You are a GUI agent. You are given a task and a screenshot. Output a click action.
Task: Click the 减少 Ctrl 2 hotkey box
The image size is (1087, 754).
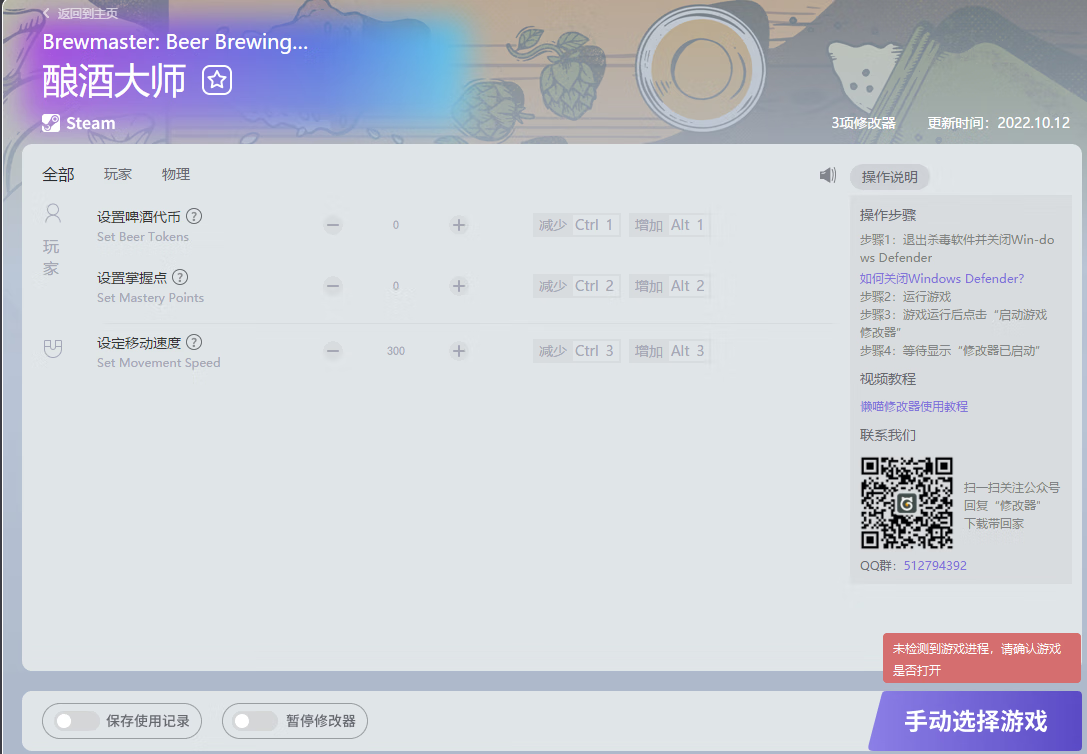[x=577, y=286]
